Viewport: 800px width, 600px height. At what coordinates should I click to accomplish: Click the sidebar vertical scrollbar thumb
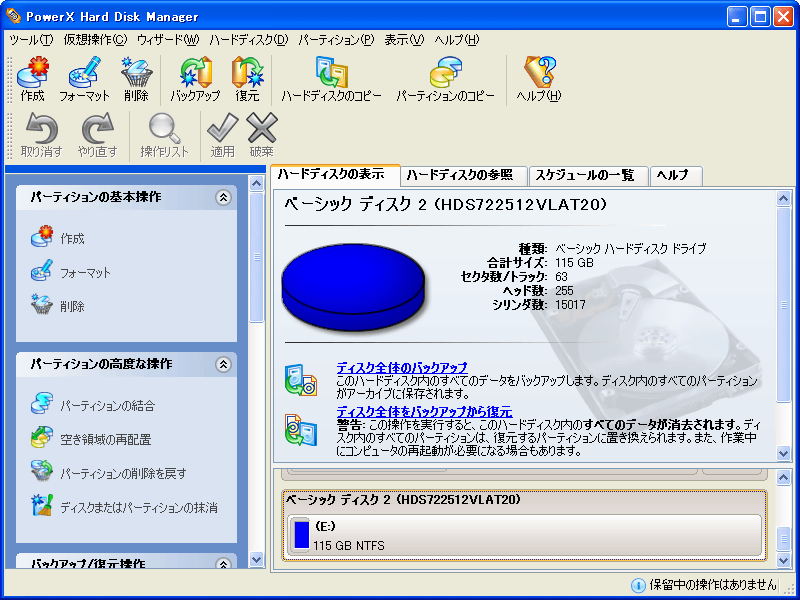tap(257, 257)
